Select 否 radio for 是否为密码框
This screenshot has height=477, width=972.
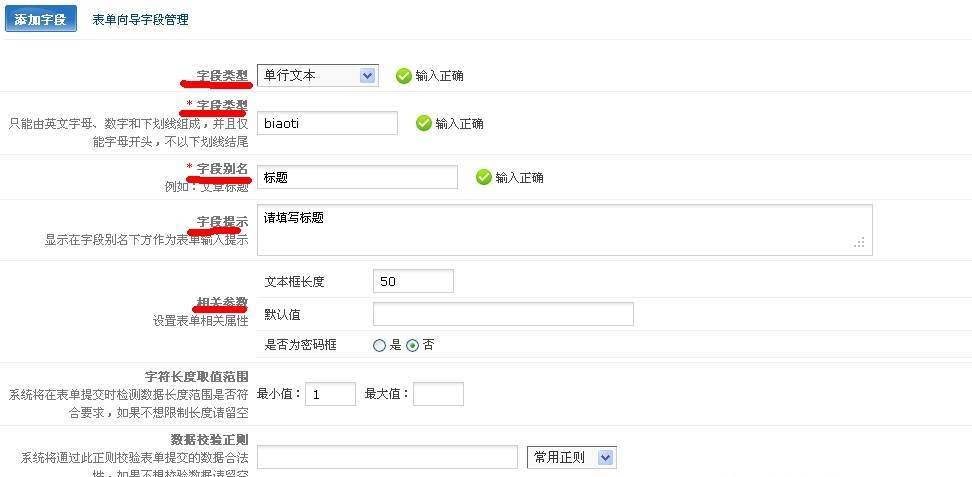click(412, 345)
